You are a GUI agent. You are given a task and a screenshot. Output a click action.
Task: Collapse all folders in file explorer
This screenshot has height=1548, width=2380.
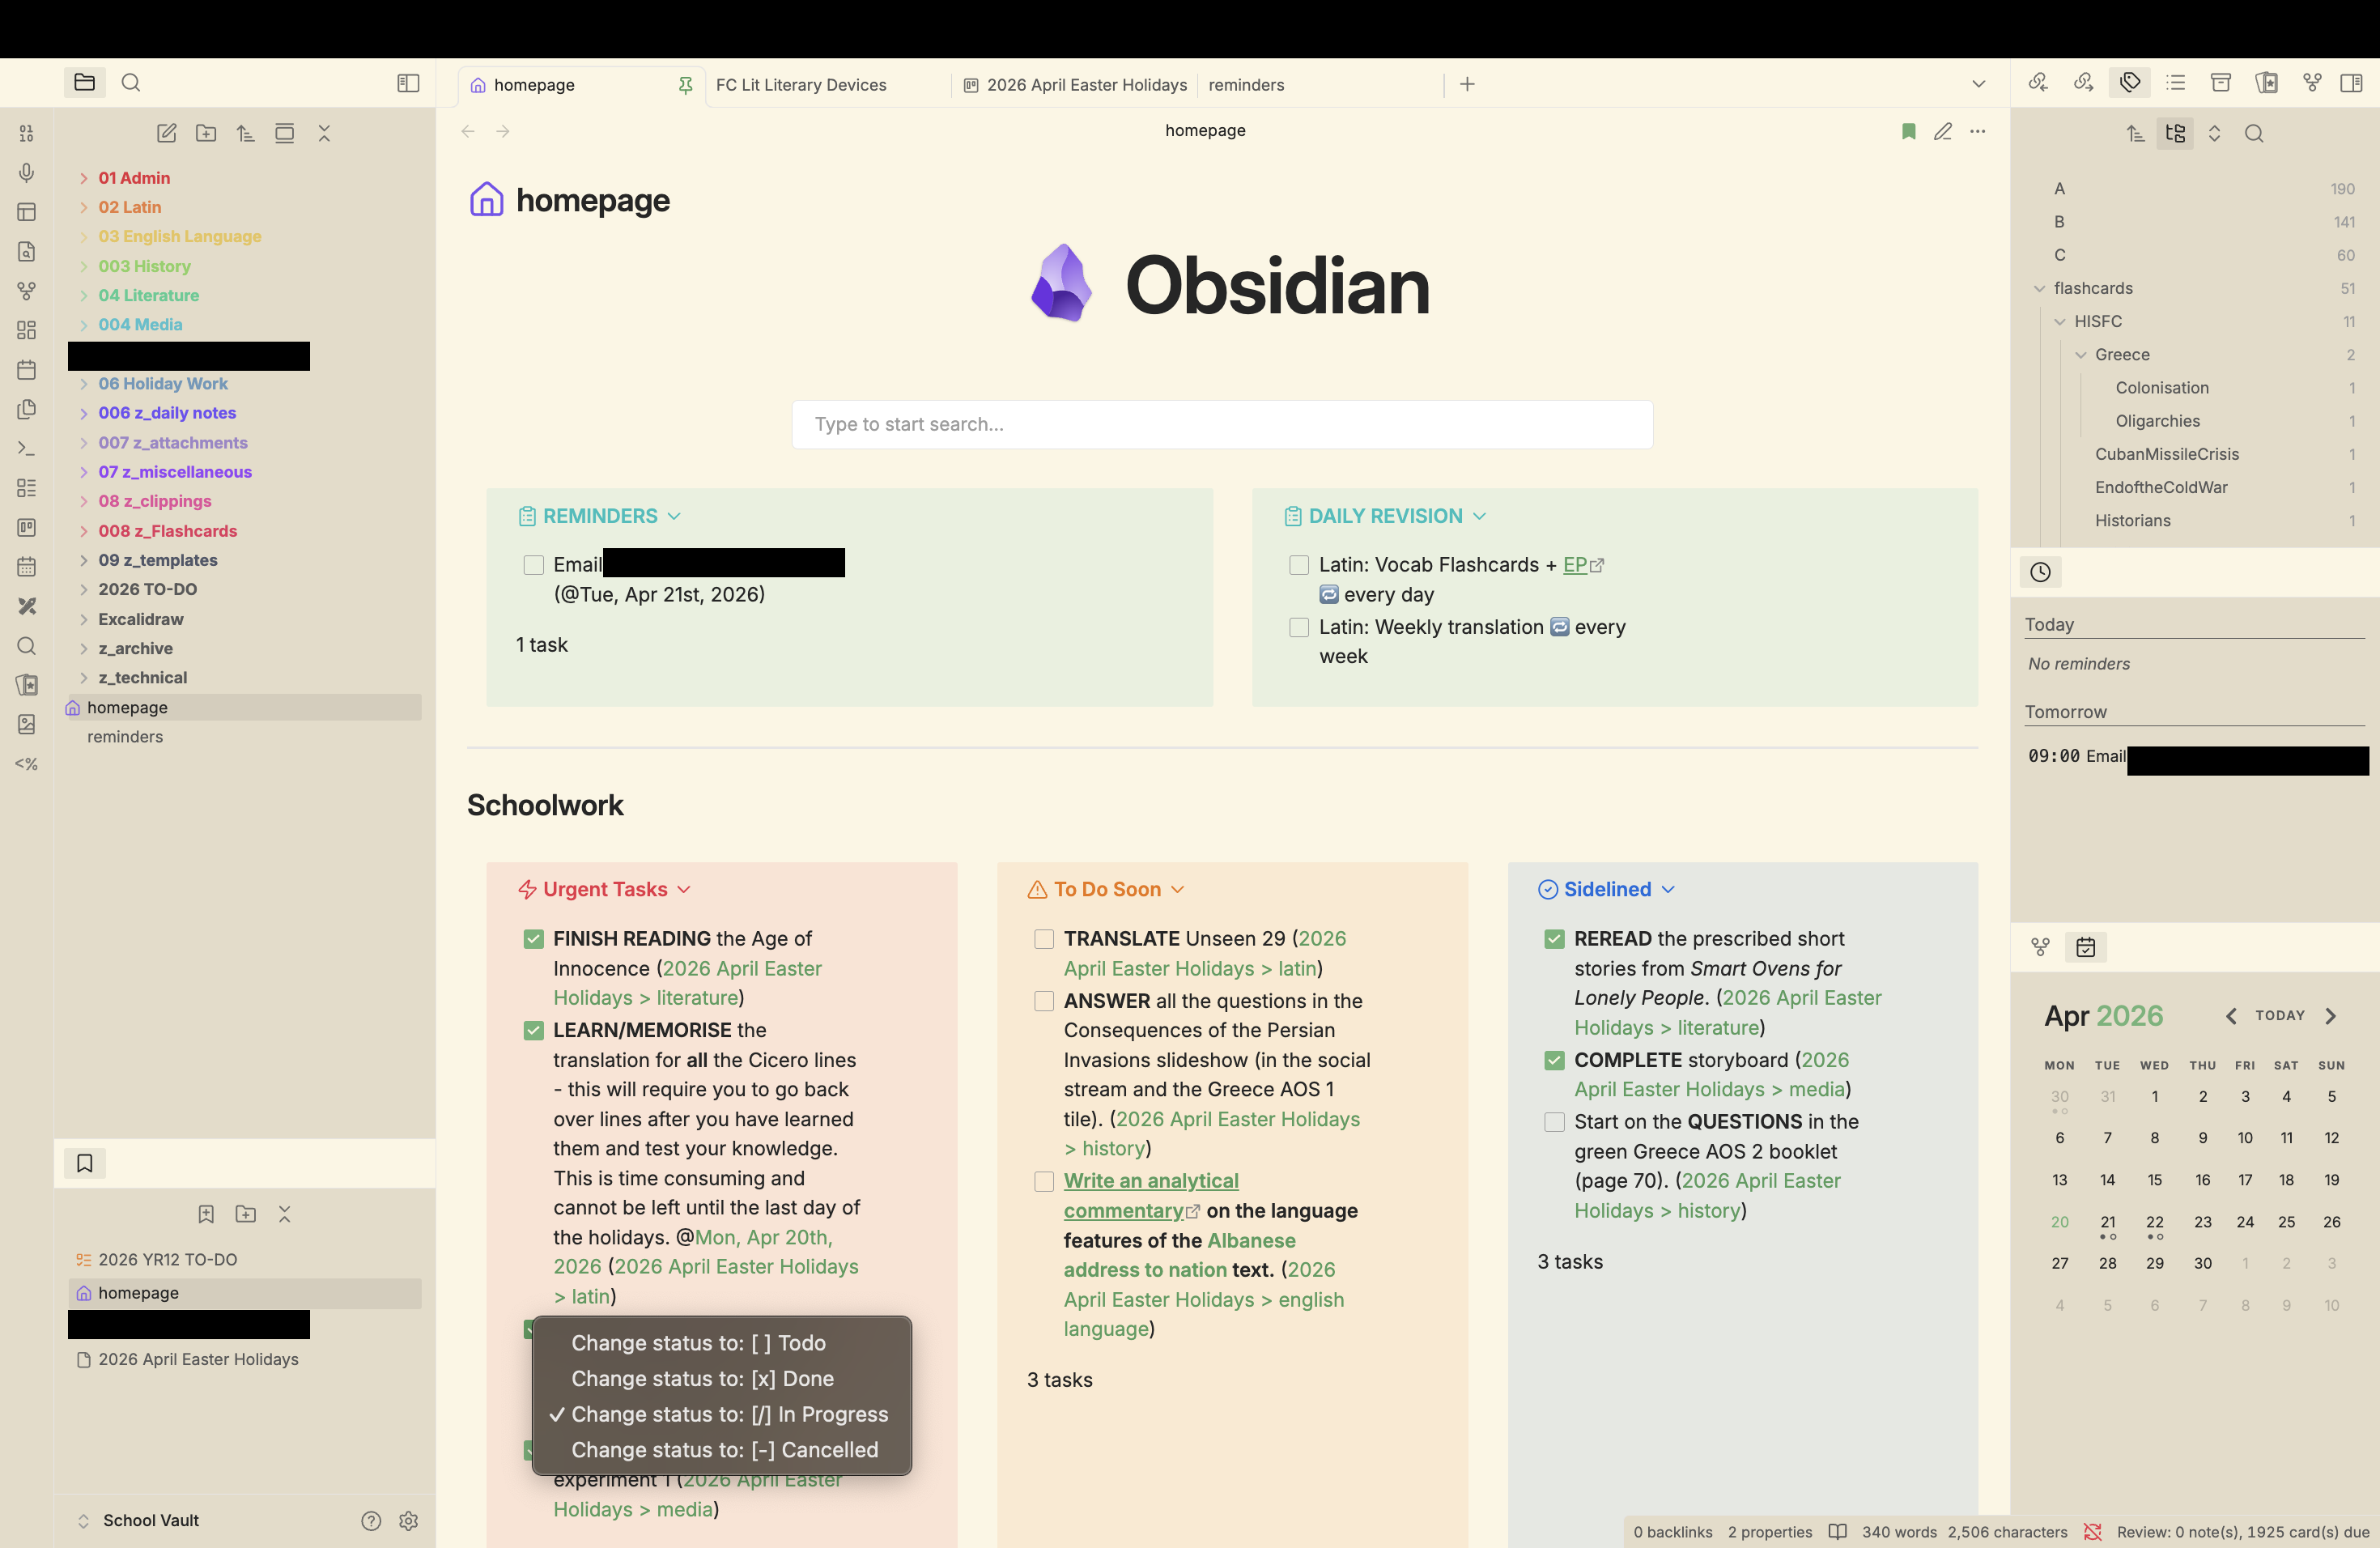(324, 133)
